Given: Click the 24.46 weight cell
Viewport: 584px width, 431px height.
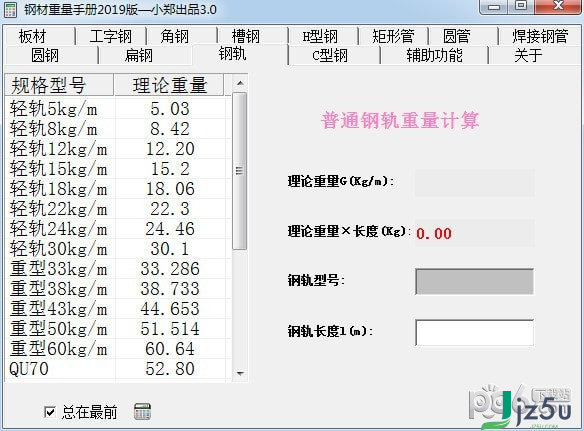Looking at the screenshot, I should pyautogui.click(x=170, y=229).
